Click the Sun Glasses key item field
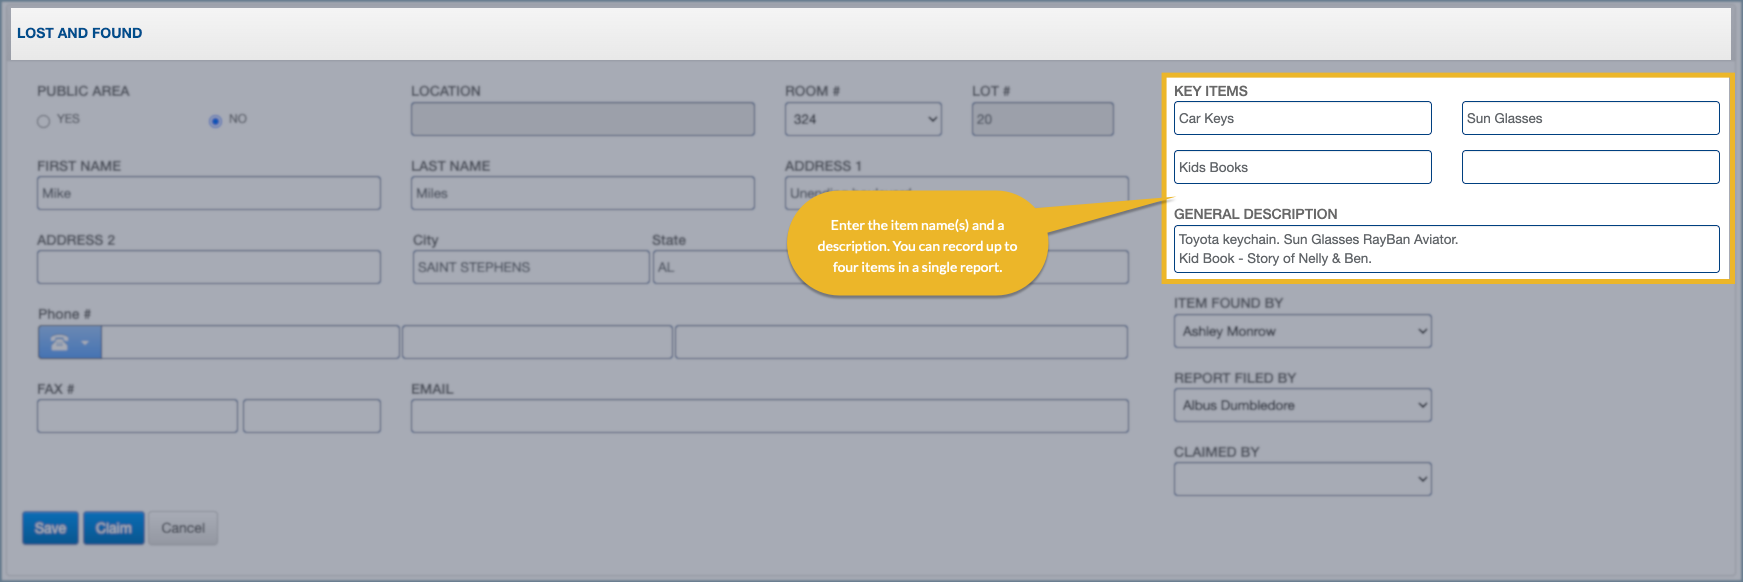 coord(1589,118)
